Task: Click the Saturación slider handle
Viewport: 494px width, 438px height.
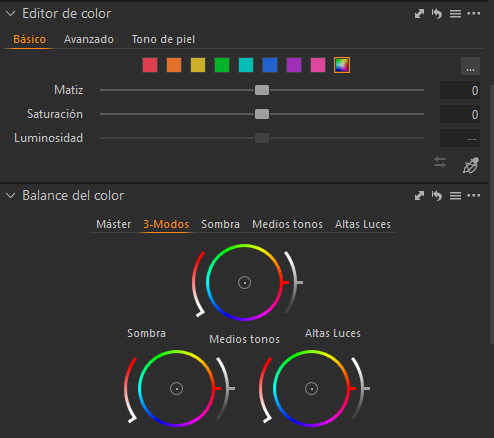Action: pyautogui.click(x=262, y=114)
